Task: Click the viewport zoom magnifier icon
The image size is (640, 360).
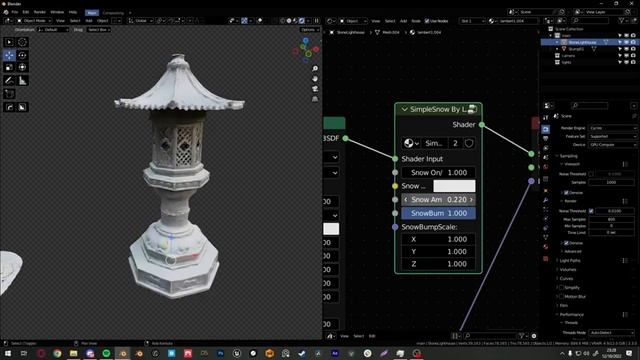Action: click(x=315, y=69)
